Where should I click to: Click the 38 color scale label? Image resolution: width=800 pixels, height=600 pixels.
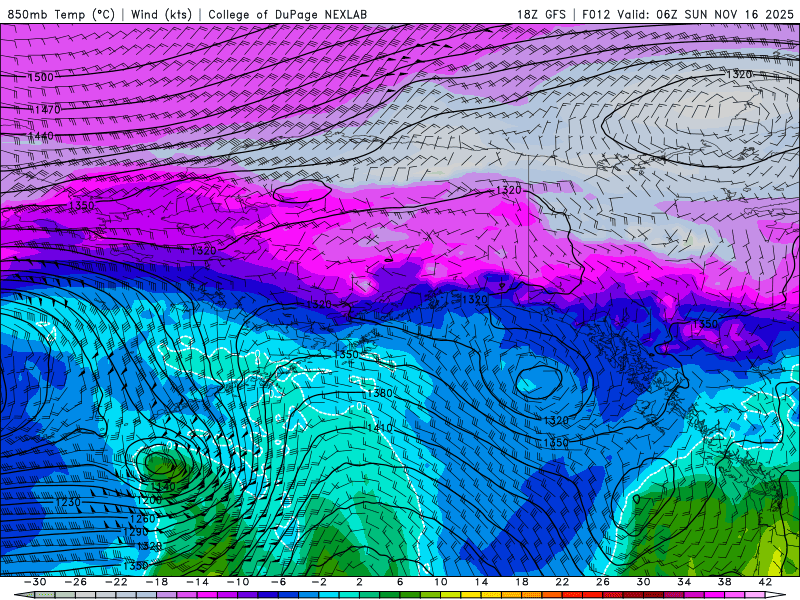[x=724, y=582]
